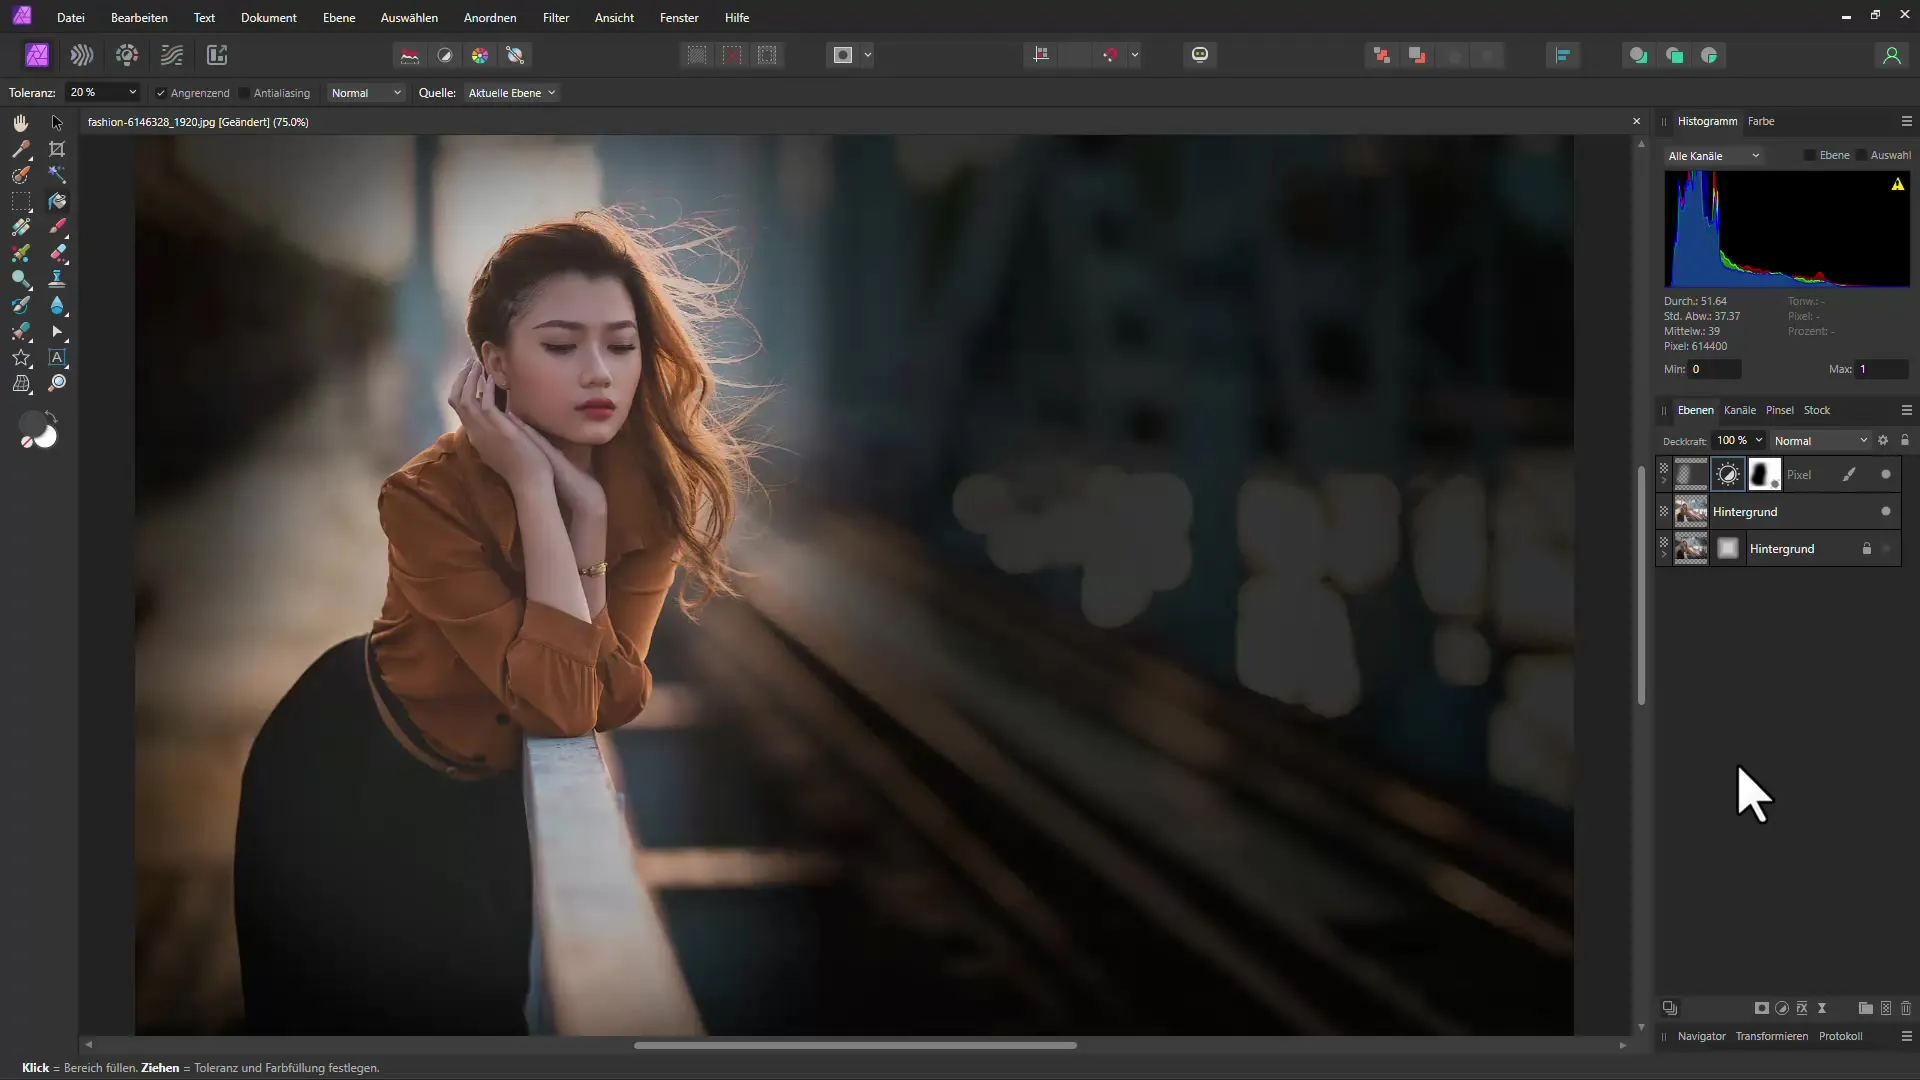Select the Frame Text tool
The width and height of the screenshot is (1920, 1080).
pyautogui.click(x=57, y=357)
